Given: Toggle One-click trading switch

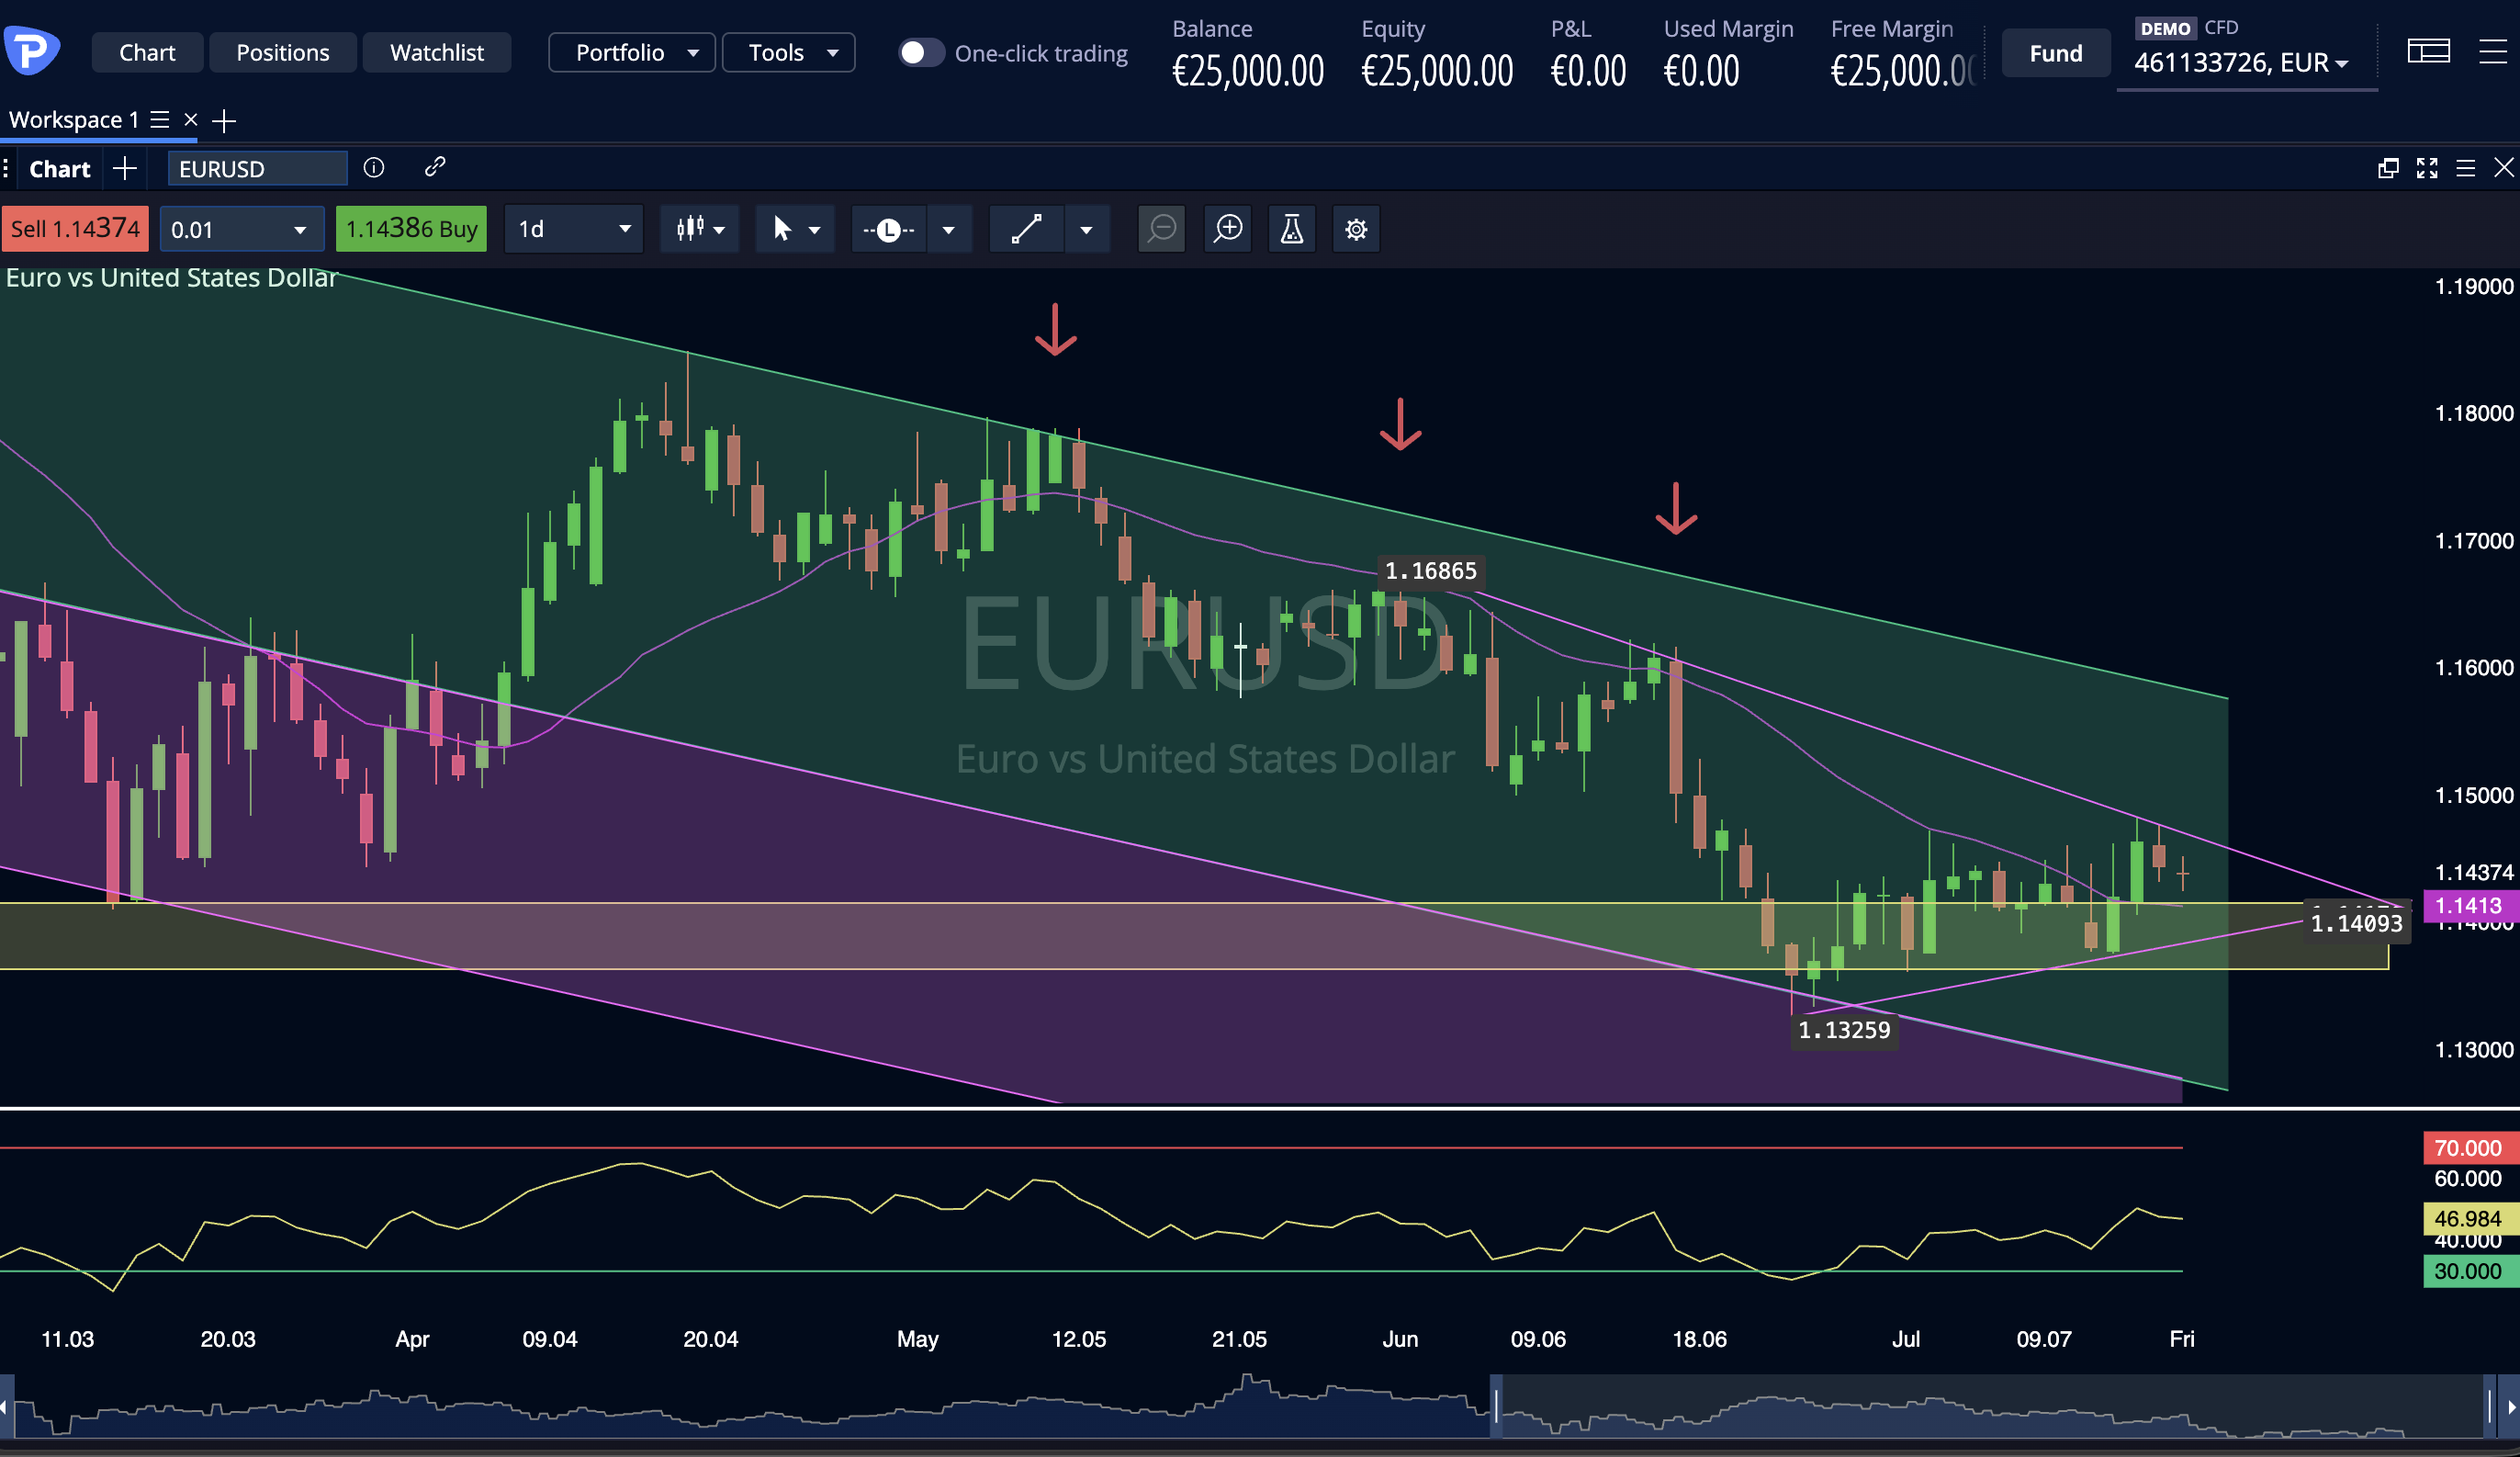Looking at the screenshot, I should tap(920, 52).
